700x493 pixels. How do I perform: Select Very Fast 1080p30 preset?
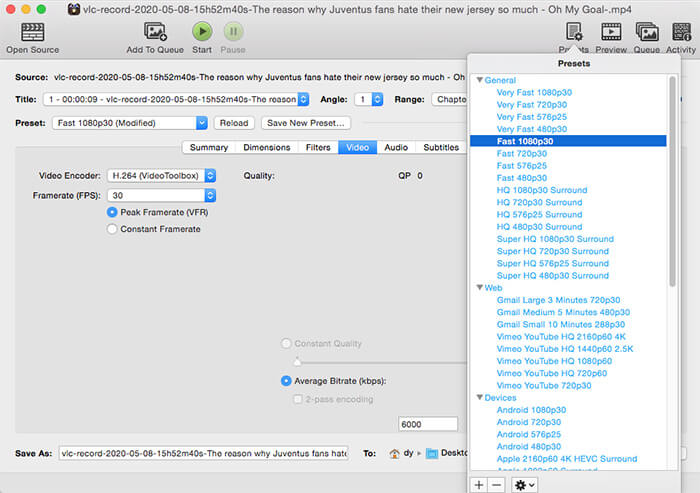(x=534, y=92)
